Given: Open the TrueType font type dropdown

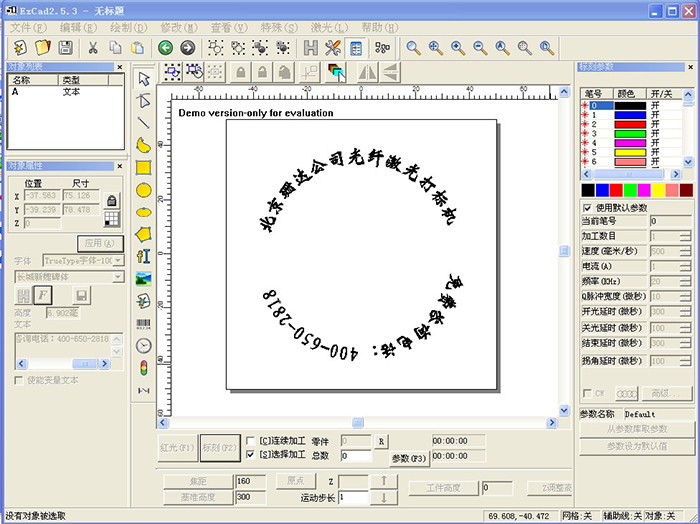Looking at the screenshot, I should pos(118,260).
